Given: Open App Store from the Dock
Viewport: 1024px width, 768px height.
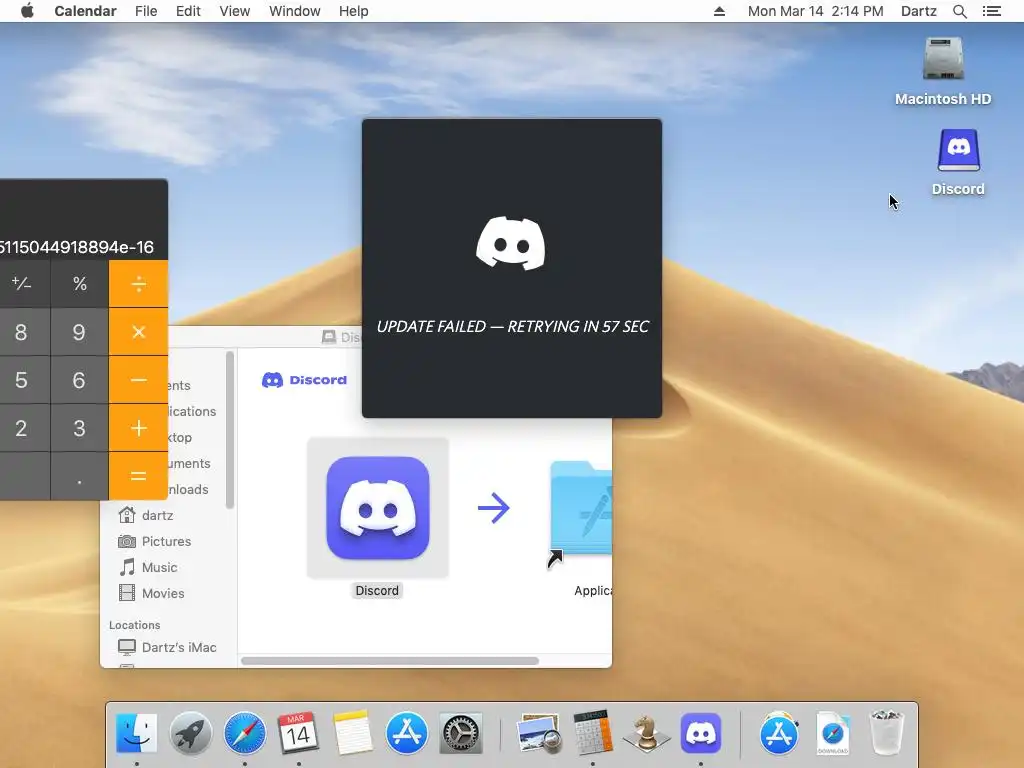Looking at the screenshot, I should point(407,733).
